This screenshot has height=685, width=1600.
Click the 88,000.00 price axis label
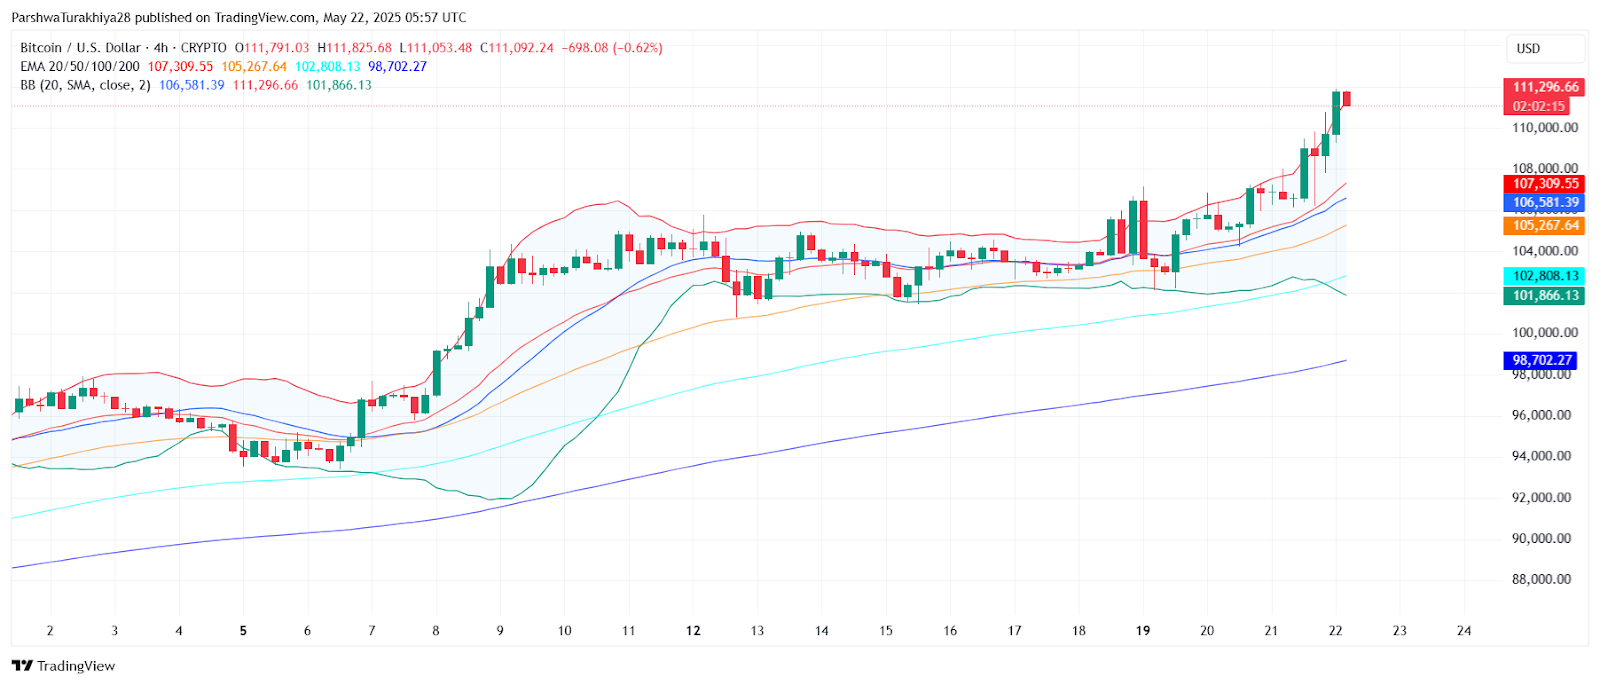(x=1541, y=579)
